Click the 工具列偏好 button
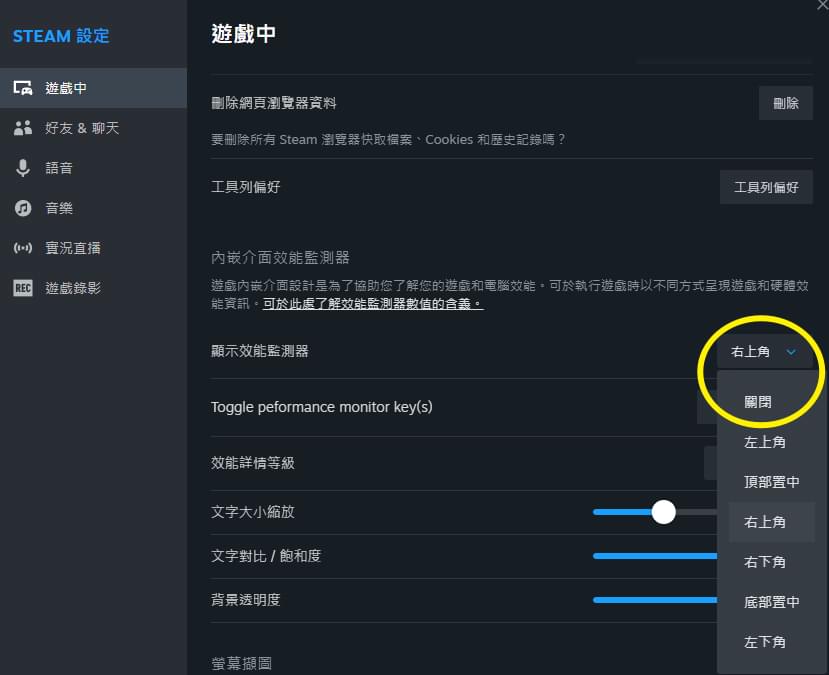 pos(766,187)
